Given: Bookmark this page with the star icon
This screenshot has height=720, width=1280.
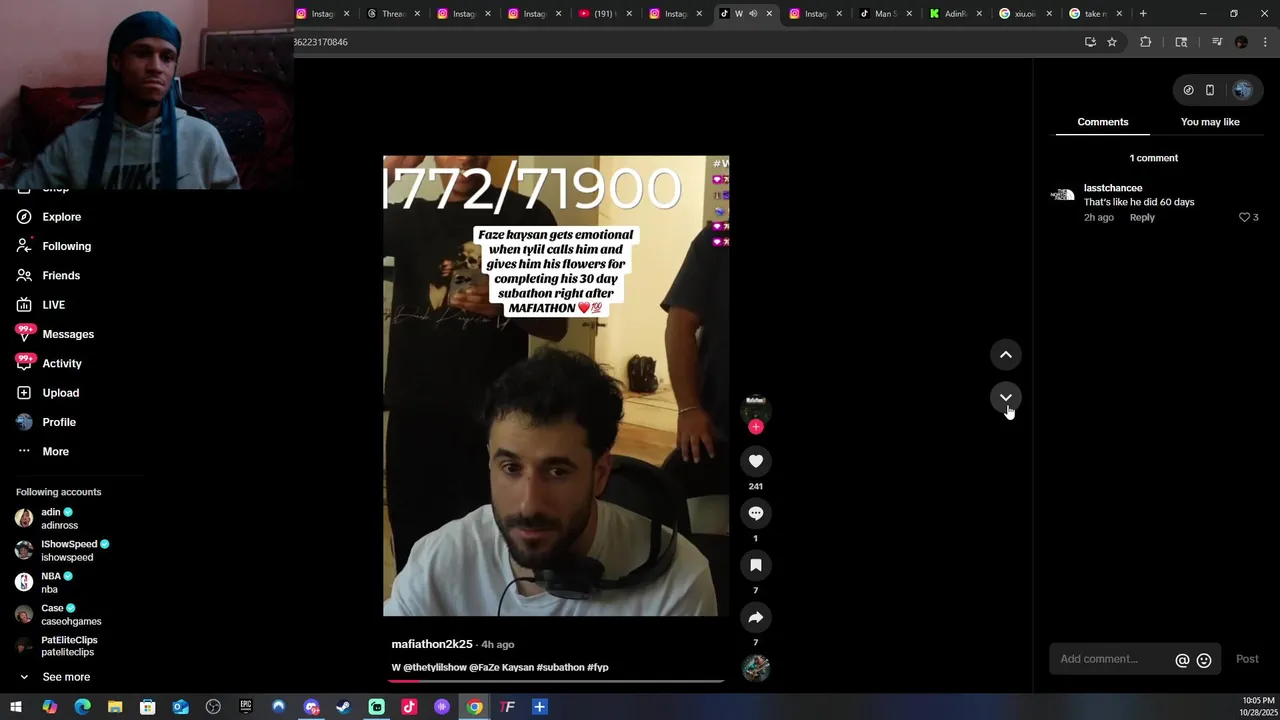Looking at the screenshot, I should [1111, 42].
